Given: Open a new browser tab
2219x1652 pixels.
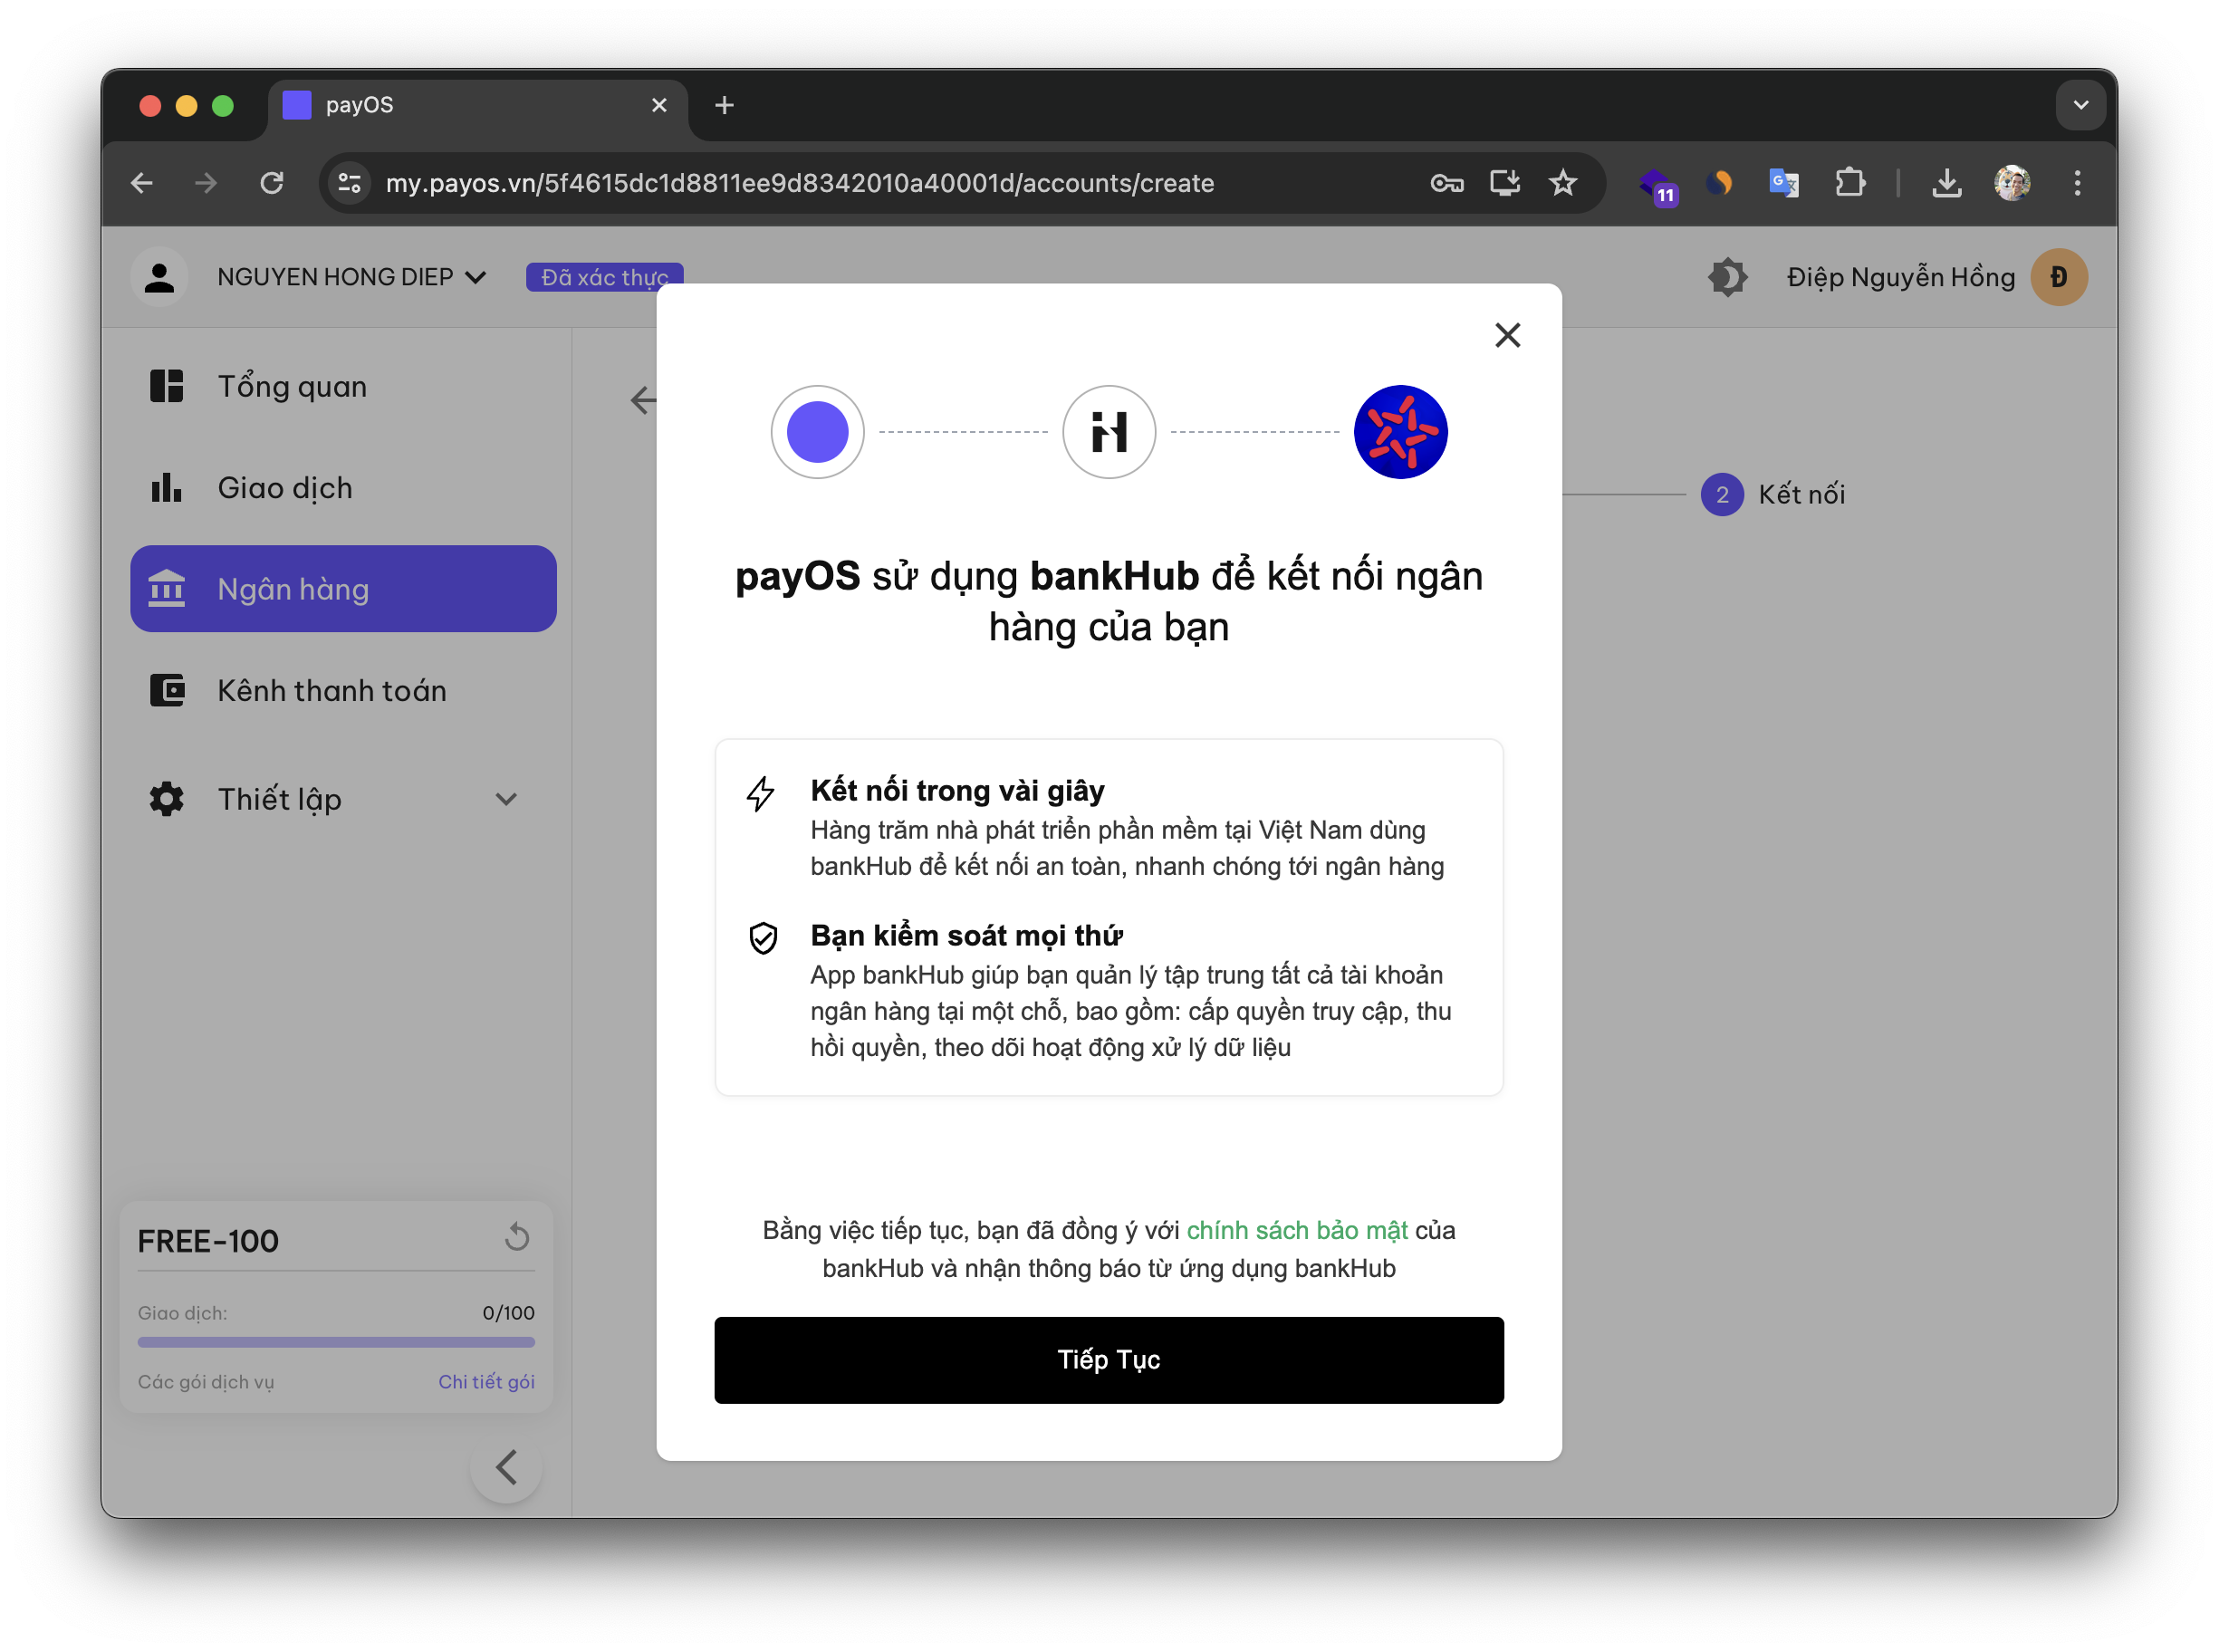Looking at the screenshot, I should 724,105.
